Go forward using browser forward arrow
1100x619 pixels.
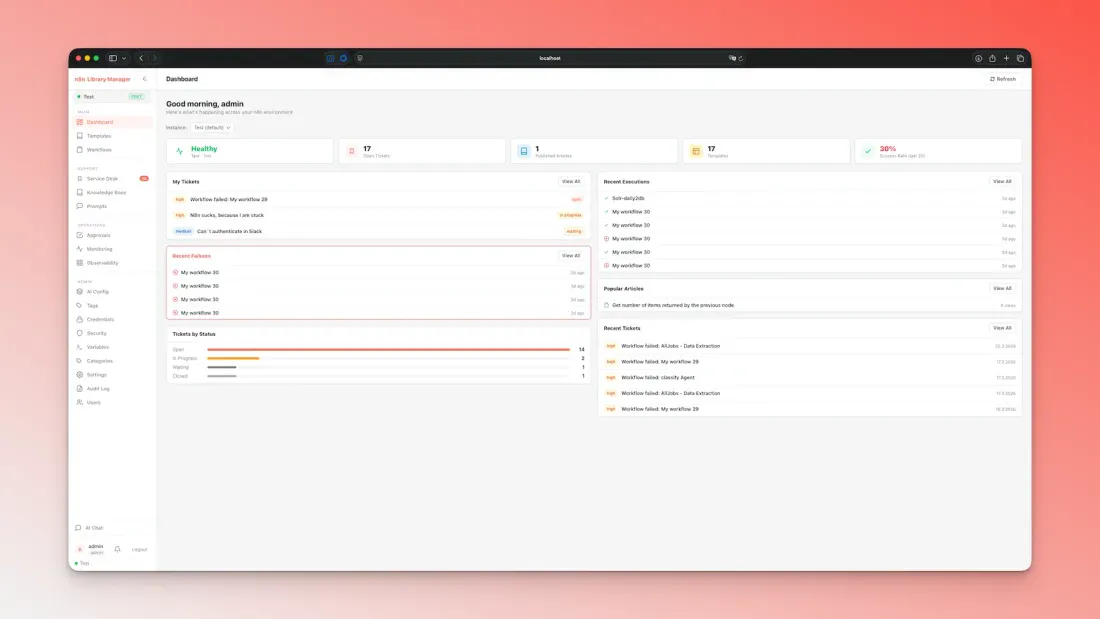coord(154,58)
